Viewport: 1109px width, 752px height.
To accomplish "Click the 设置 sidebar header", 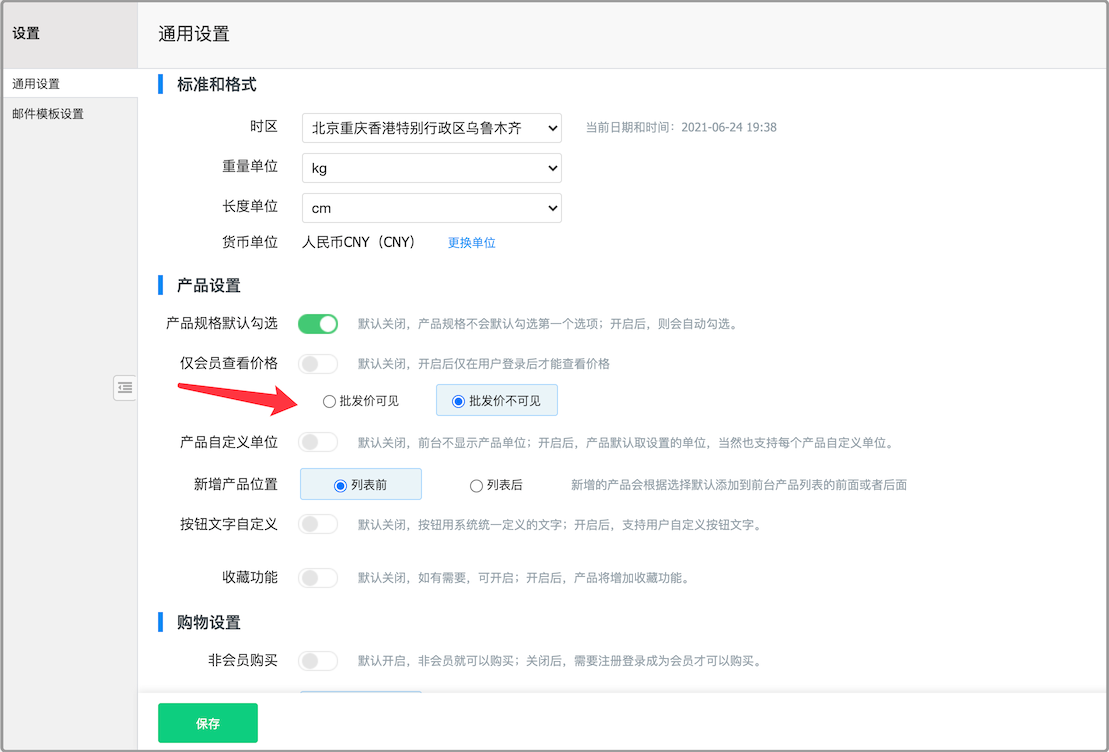I will (x=26, y=34).
